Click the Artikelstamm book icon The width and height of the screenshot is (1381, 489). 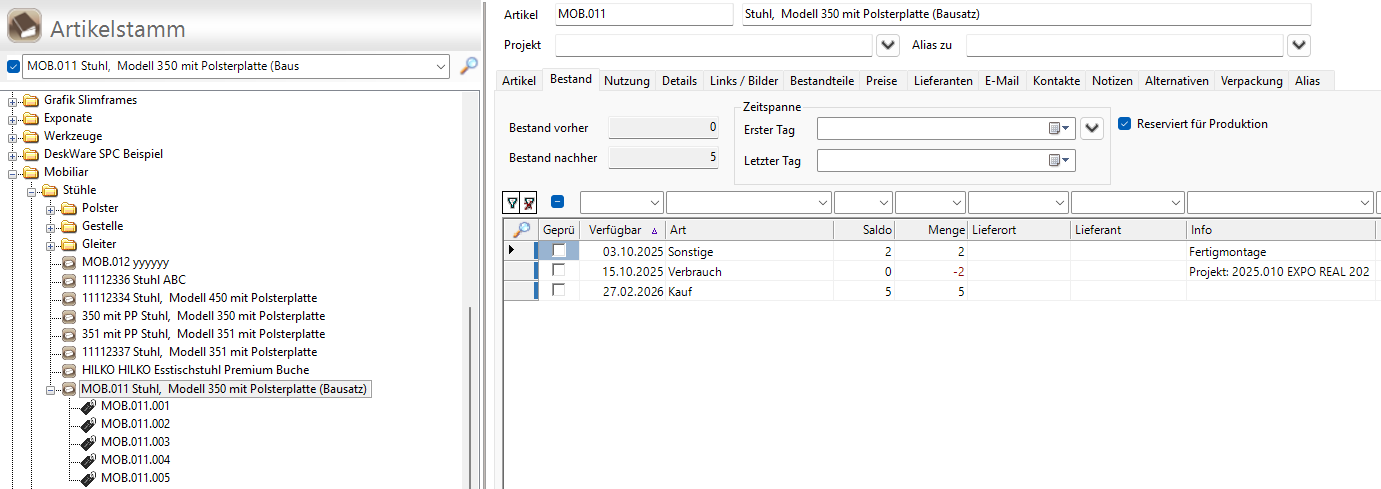(x=24, y=27)
